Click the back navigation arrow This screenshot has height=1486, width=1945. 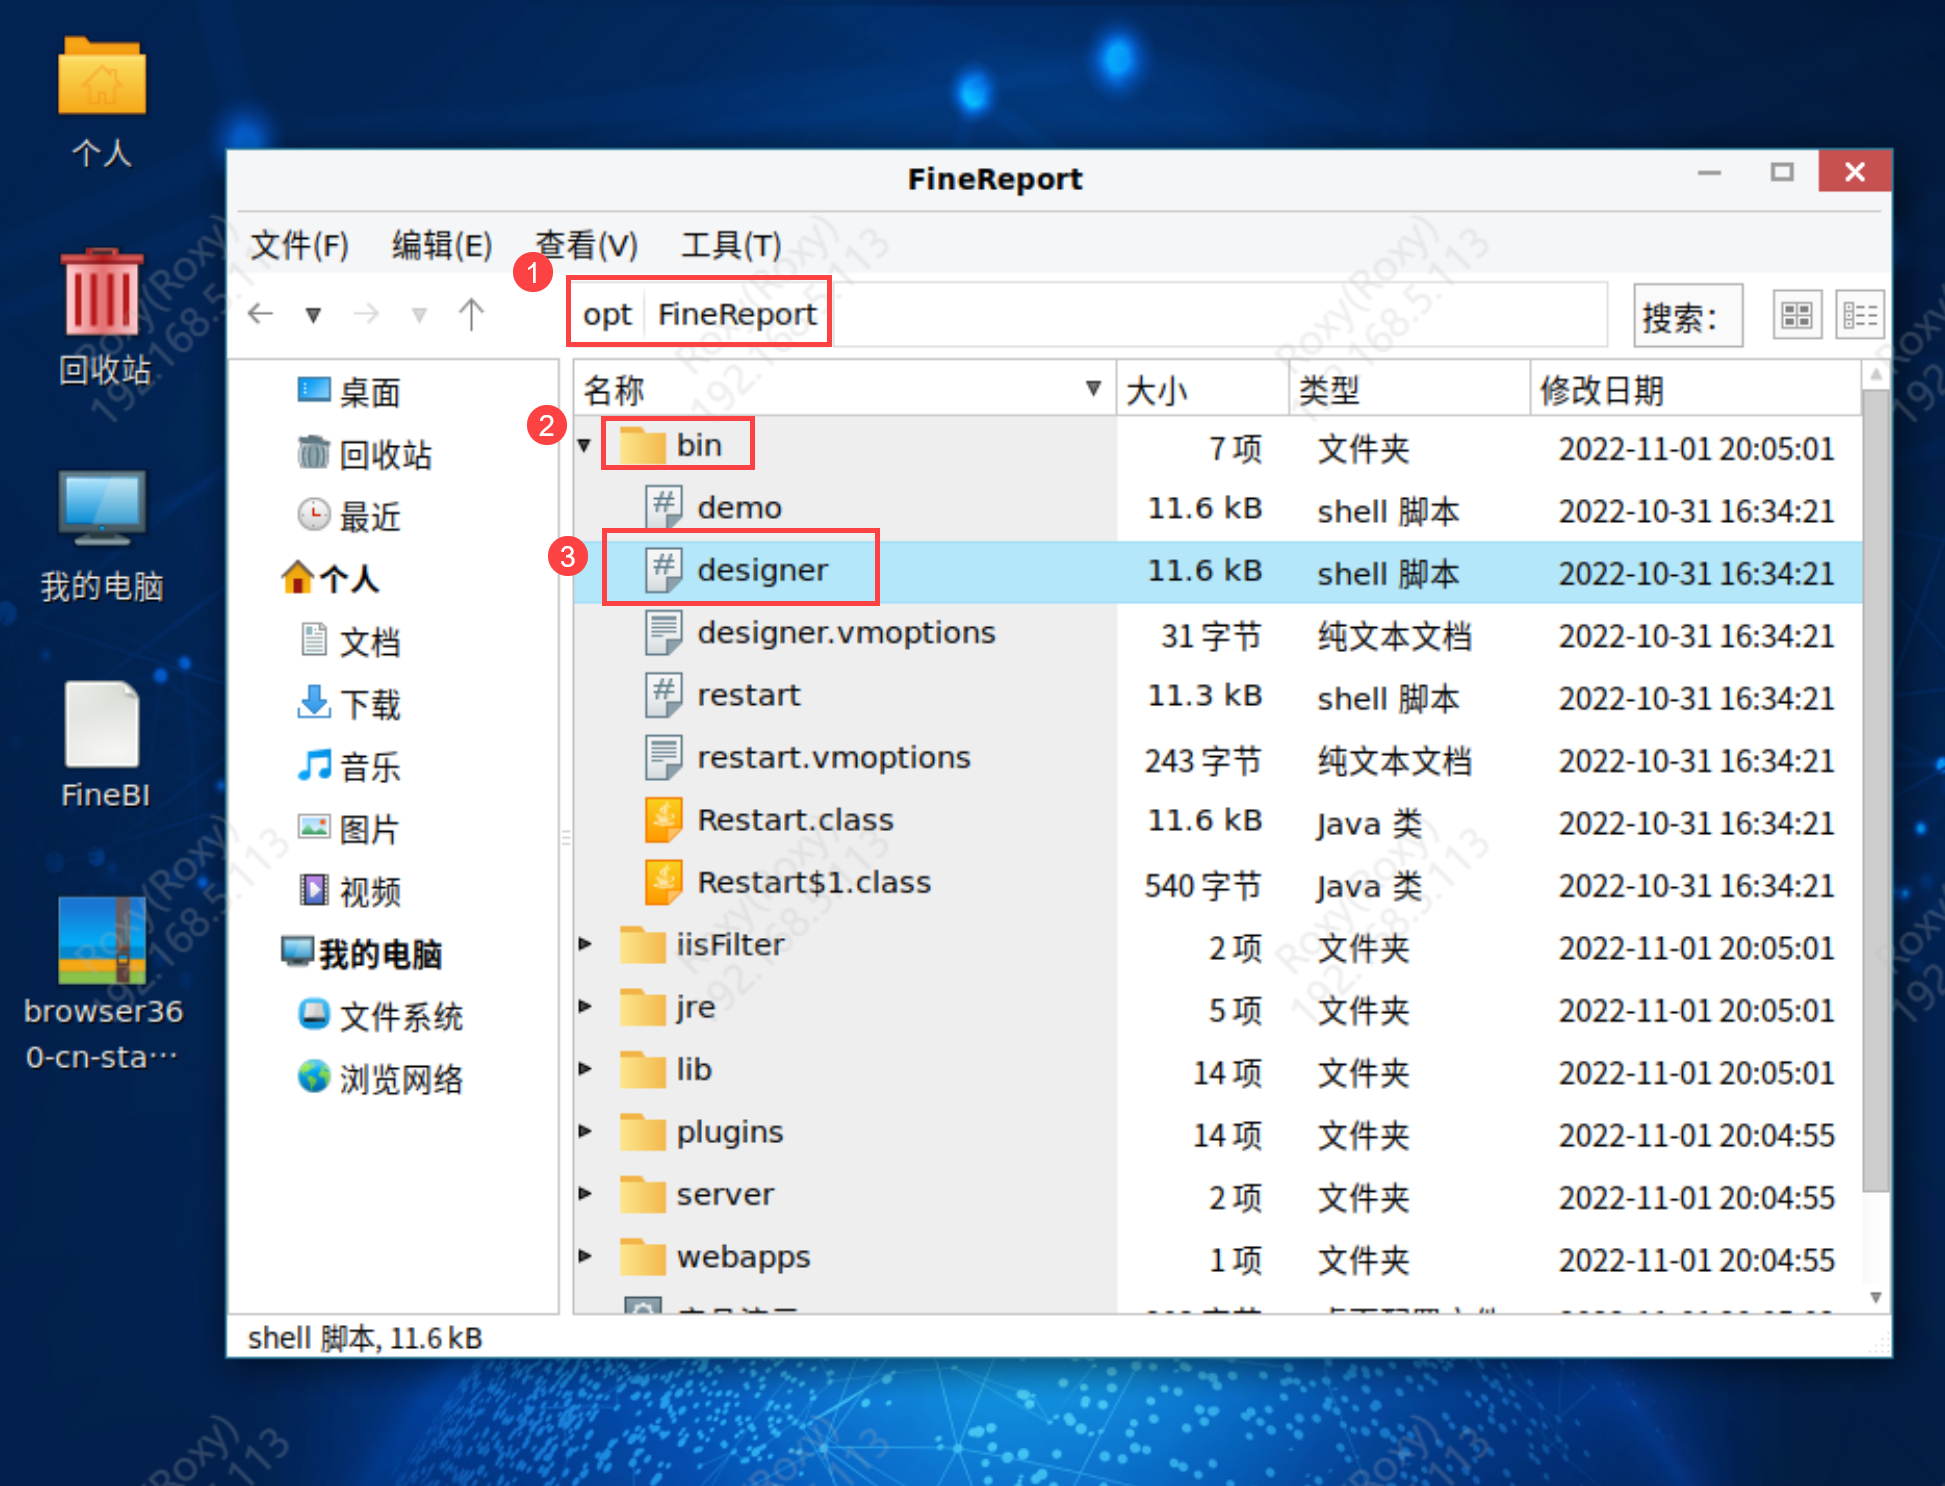coord(260,313)
